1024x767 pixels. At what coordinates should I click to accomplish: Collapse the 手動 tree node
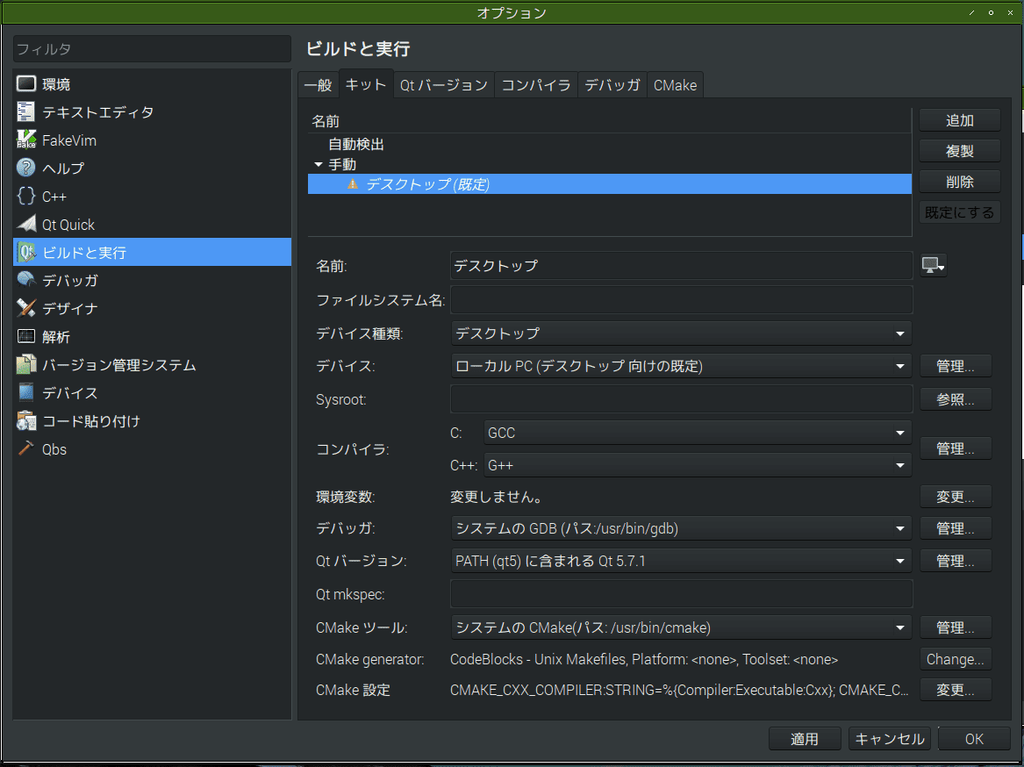click(x=318, y=165)
